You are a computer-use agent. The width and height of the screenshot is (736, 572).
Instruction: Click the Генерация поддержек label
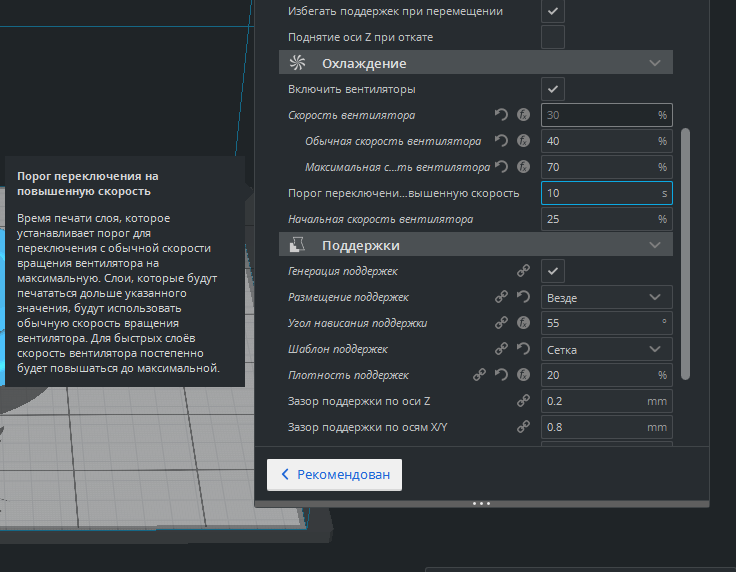click(343, 271)
